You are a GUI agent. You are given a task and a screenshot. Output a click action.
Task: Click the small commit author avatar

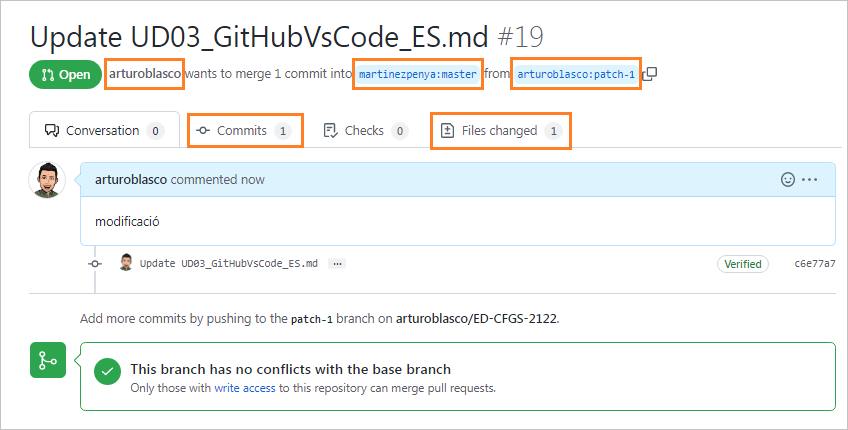(x=126, y=262)
